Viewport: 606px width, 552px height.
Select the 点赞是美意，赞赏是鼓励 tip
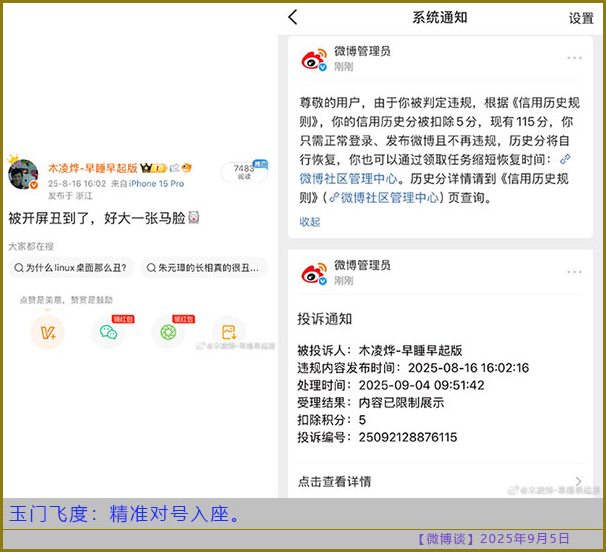tap(66, 300)
